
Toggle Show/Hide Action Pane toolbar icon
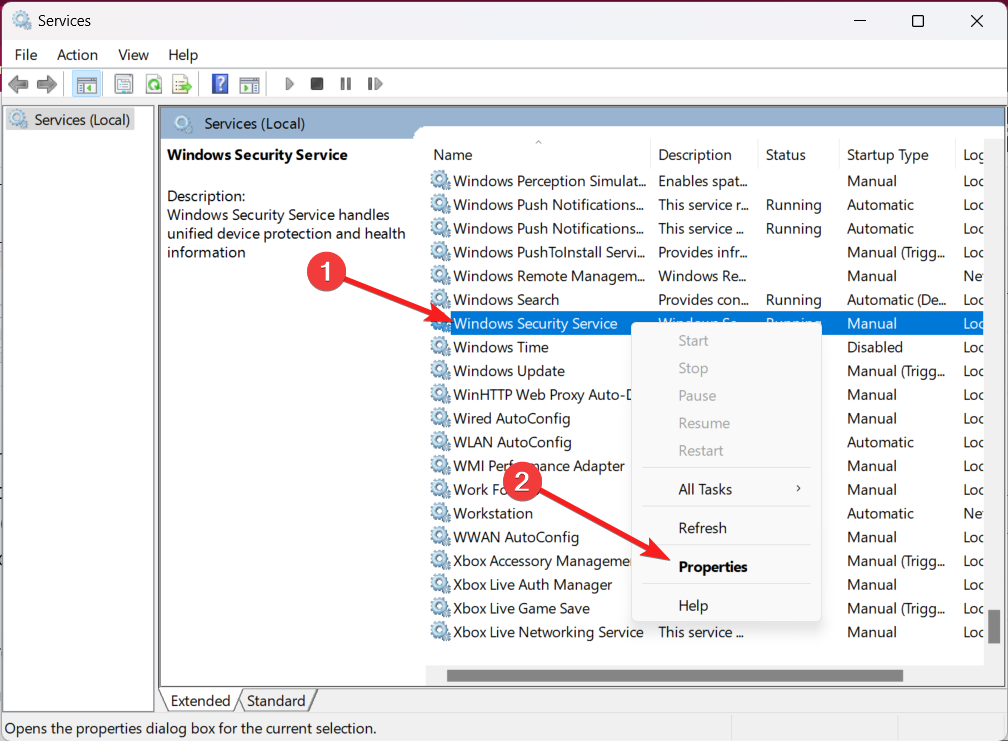pos(249,84)
